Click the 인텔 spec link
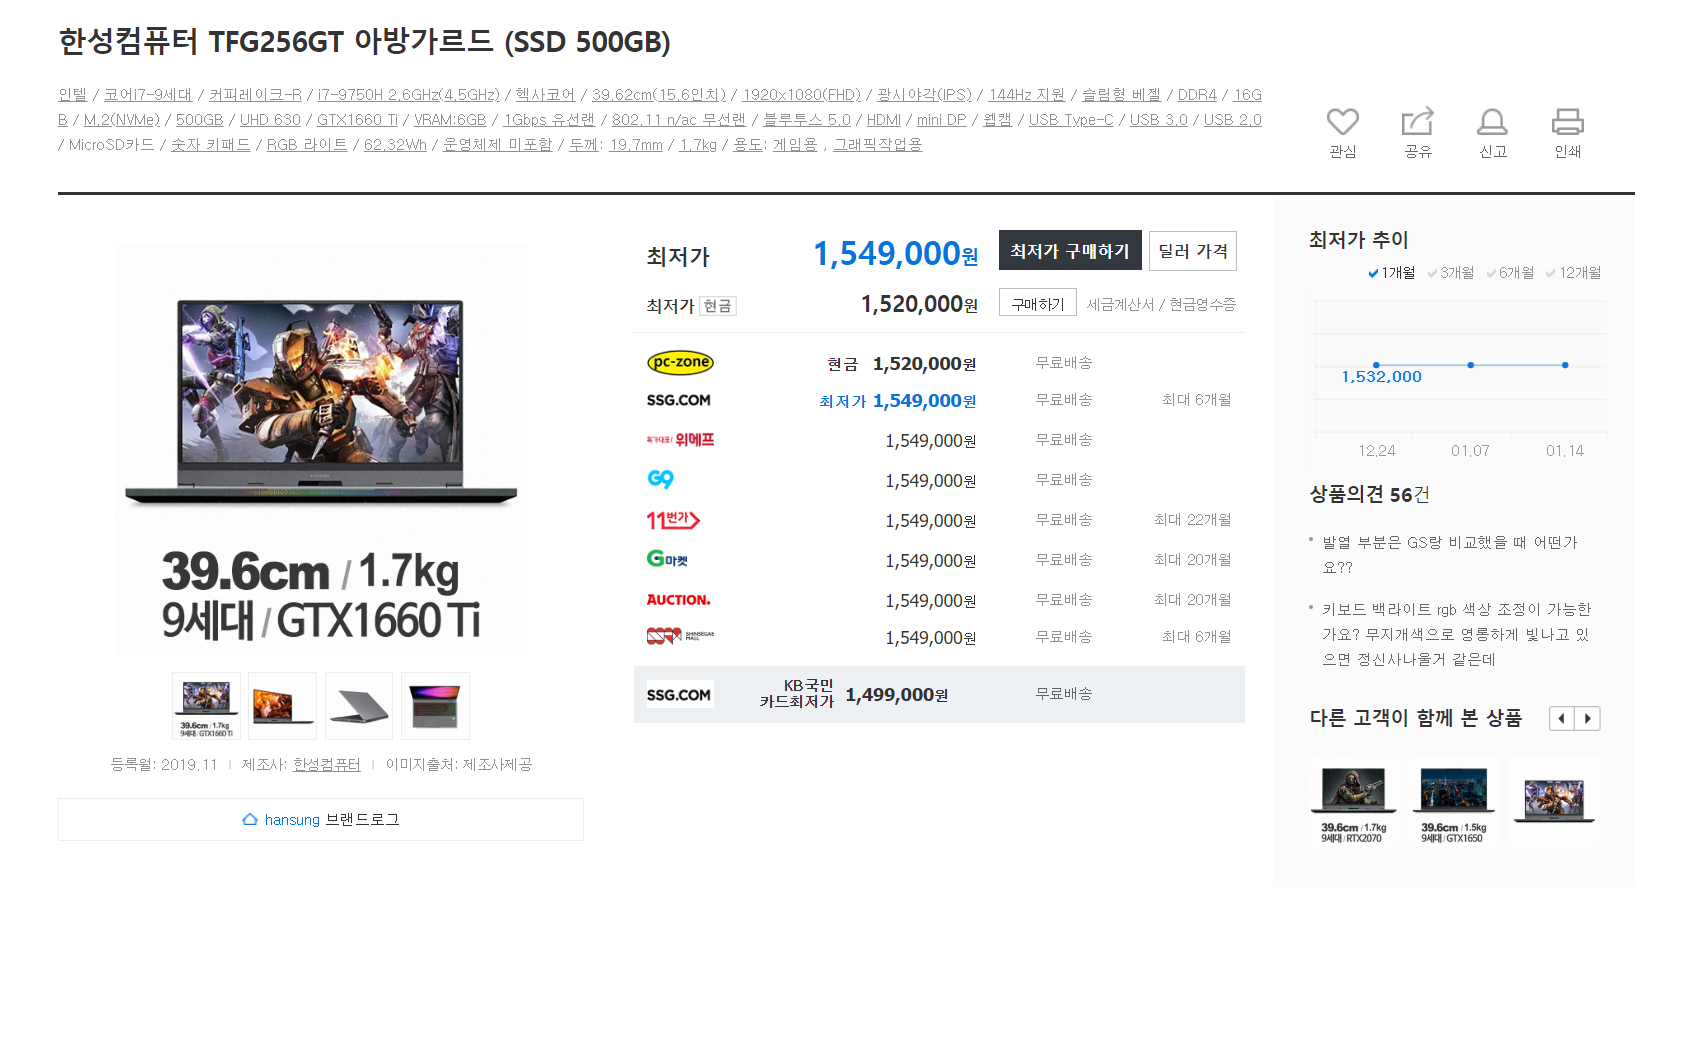The image size is (1695, 1047). (x=73, y=94)
